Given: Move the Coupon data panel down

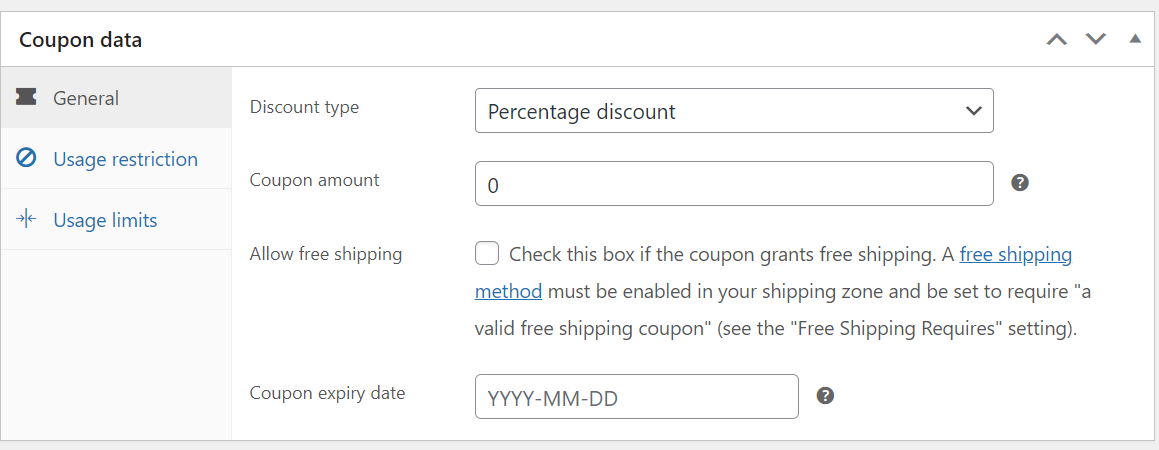Looking at the screenshot, I should (1096, 40).
